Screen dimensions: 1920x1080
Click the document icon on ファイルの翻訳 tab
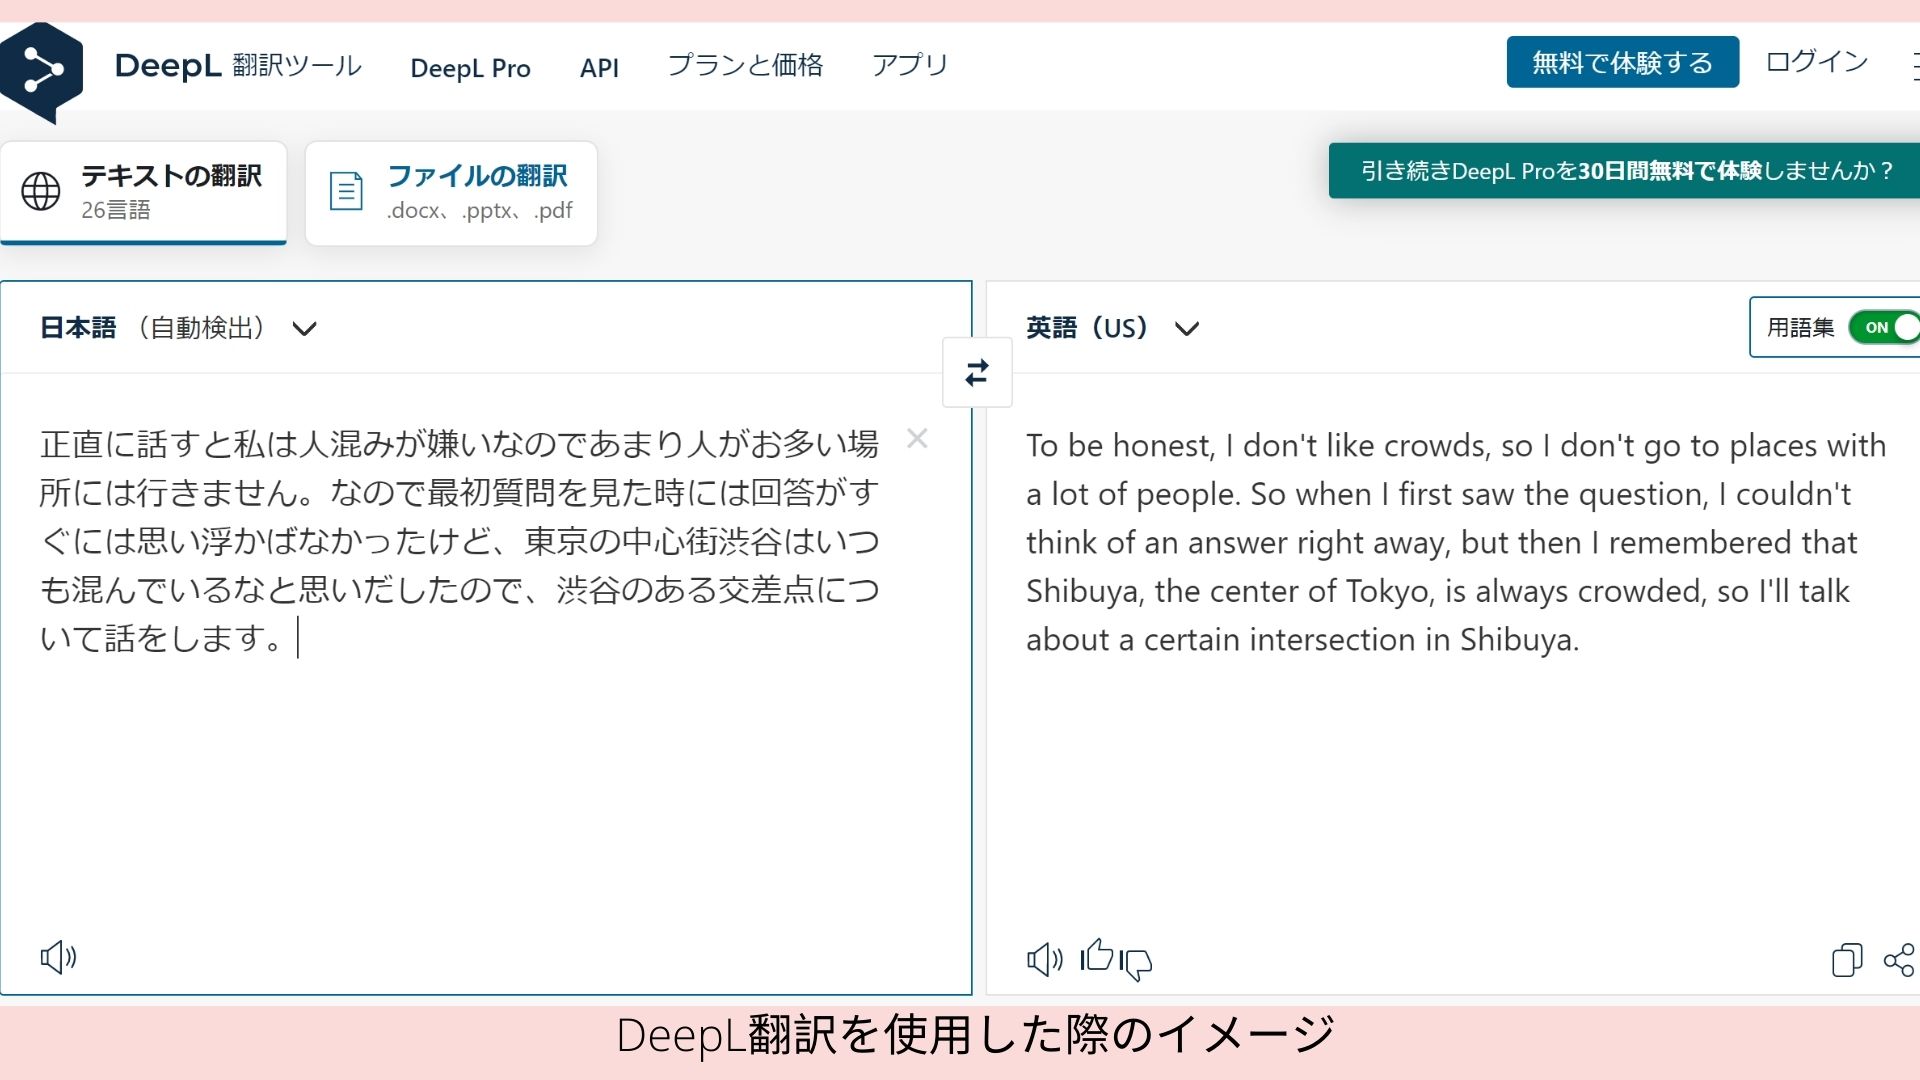tap(346, 191)
